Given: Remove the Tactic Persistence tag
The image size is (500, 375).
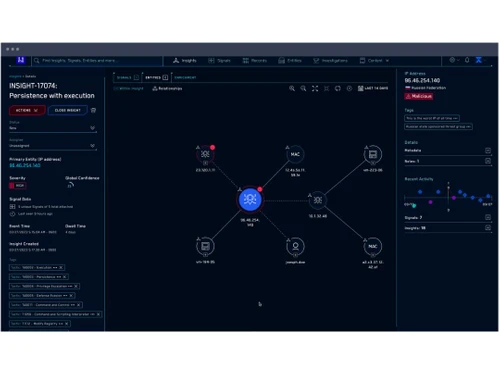Looking at the screenshot, I should click(65, 277).
